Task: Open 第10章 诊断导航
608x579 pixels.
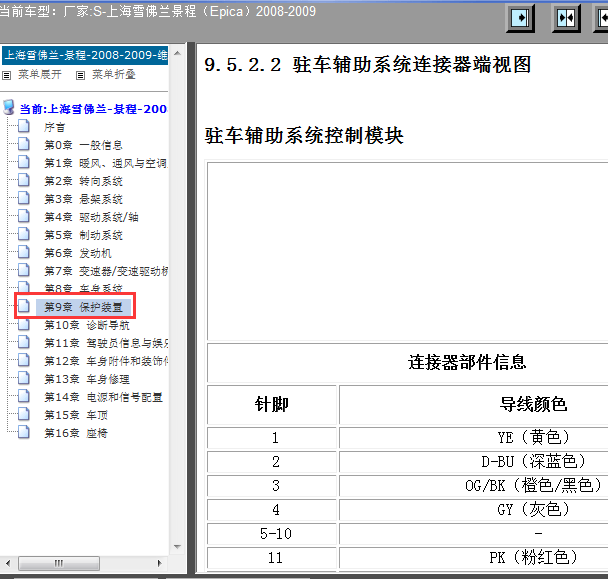Action: click(x=87, y=325)
